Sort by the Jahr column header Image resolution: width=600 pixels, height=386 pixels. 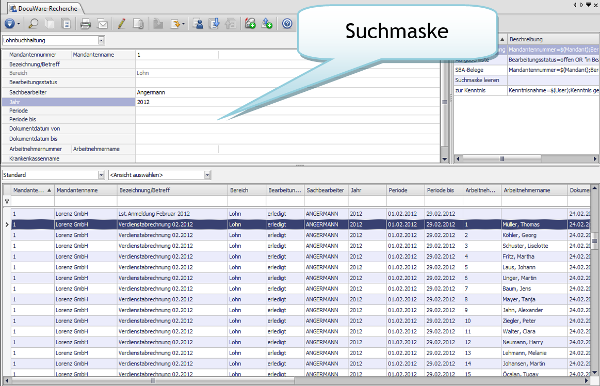[367, 190]
